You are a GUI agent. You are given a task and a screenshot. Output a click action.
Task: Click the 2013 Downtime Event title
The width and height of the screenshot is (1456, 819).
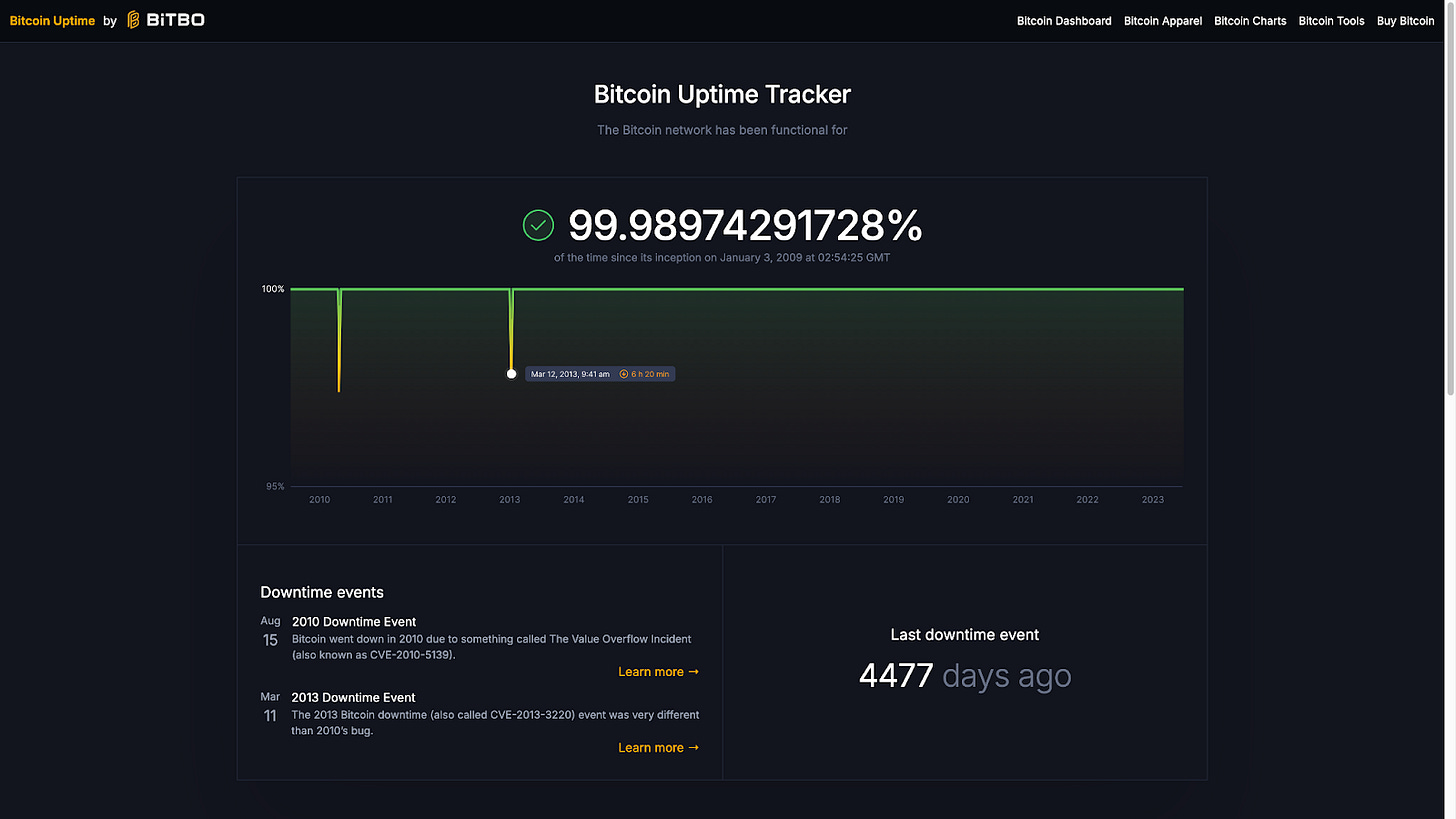[353, 698]
